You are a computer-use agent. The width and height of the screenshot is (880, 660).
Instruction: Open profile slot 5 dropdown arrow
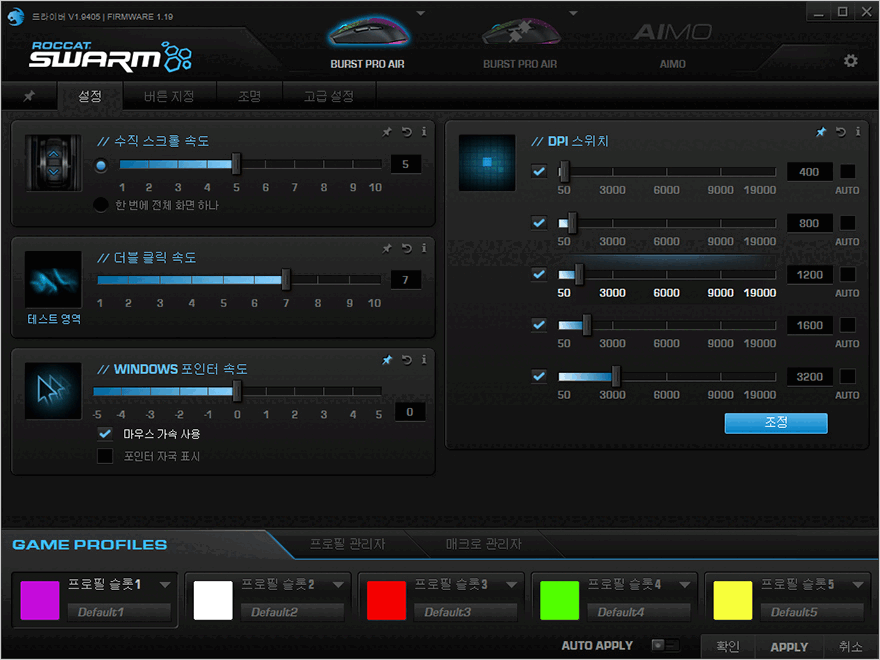pyautogui.click(x=858, y=585)
